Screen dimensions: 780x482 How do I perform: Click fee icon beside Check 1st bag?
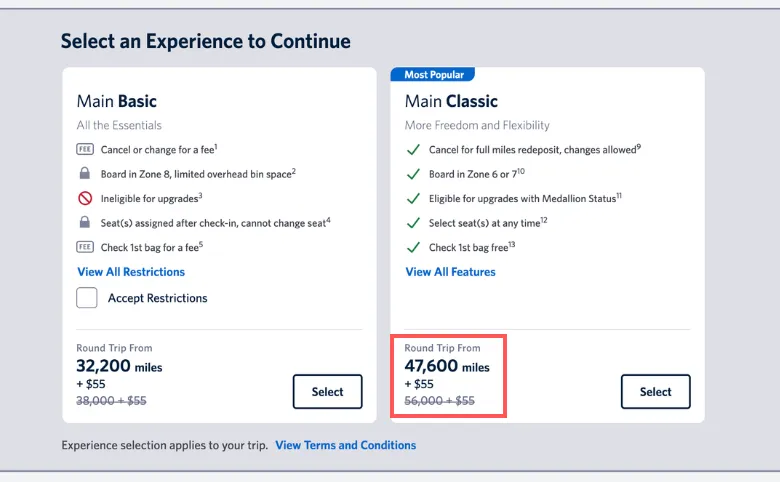(x=85, y=247)
